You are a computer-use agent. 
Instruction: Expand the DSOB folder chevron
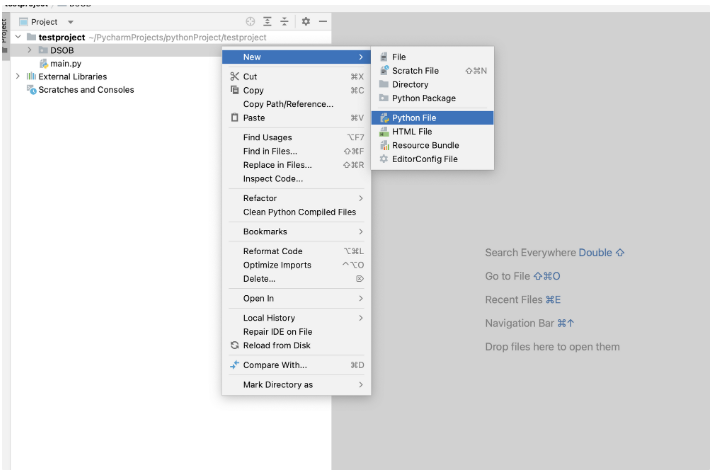(x=29, y=50)
